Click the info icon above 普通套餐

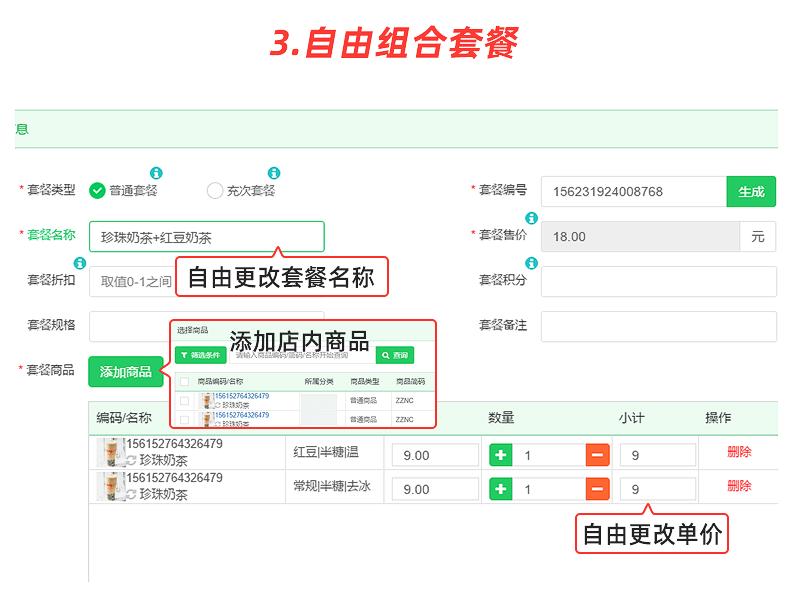156,174
